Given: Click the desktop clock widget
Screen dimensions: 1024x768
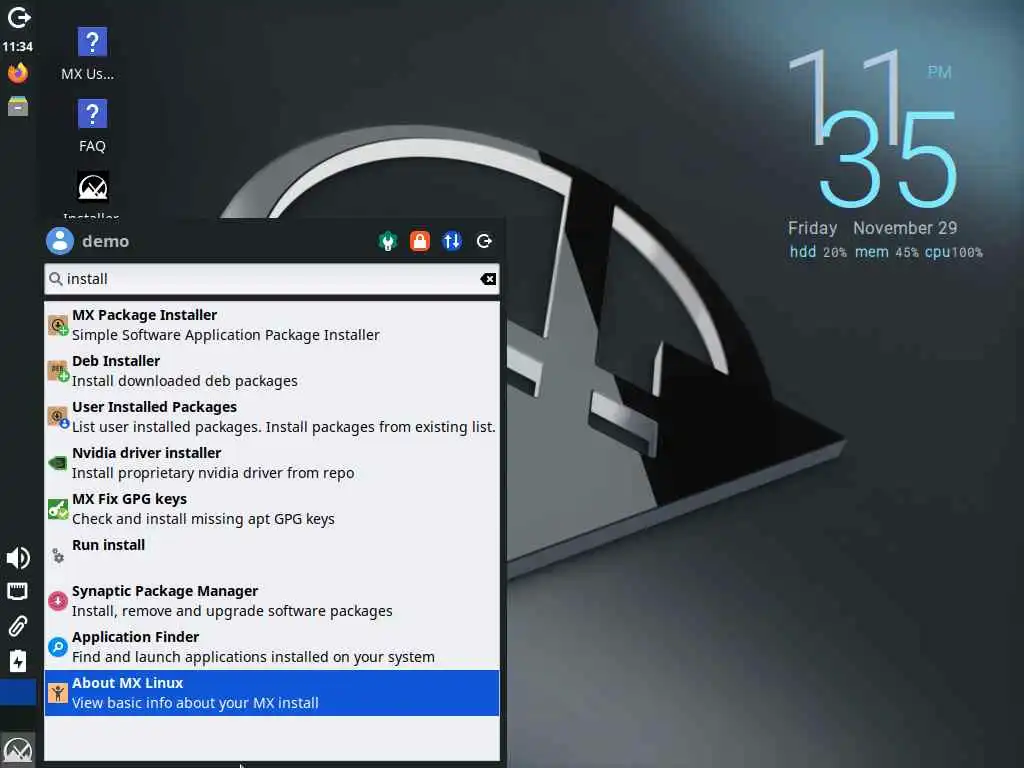Looking at the screenshot, I should click(x=874, y=128).
